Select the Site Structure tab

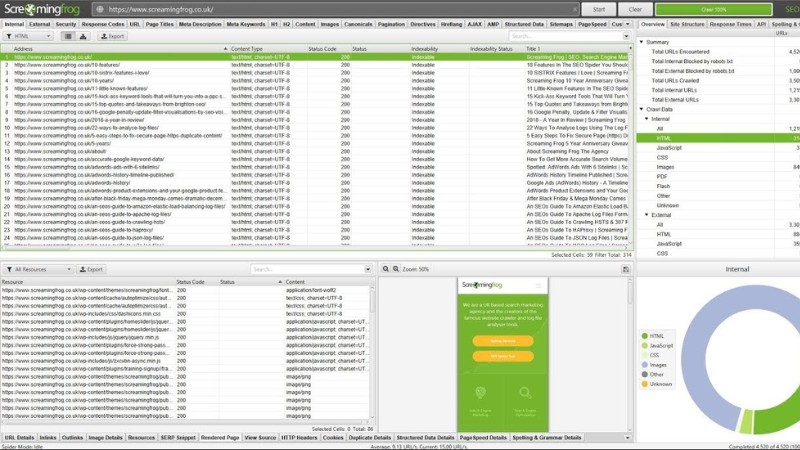coord(687,24)
